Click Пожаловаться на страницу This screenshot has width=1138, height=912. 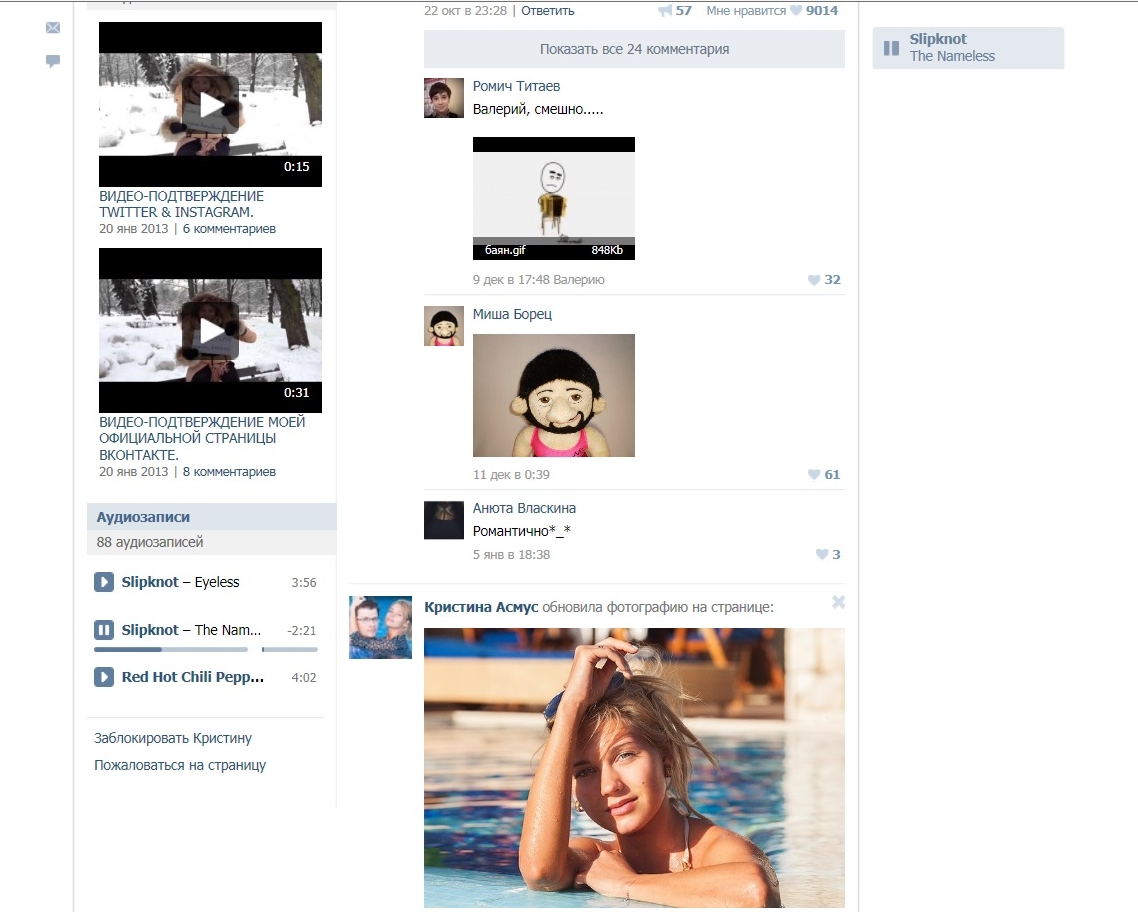180,765
